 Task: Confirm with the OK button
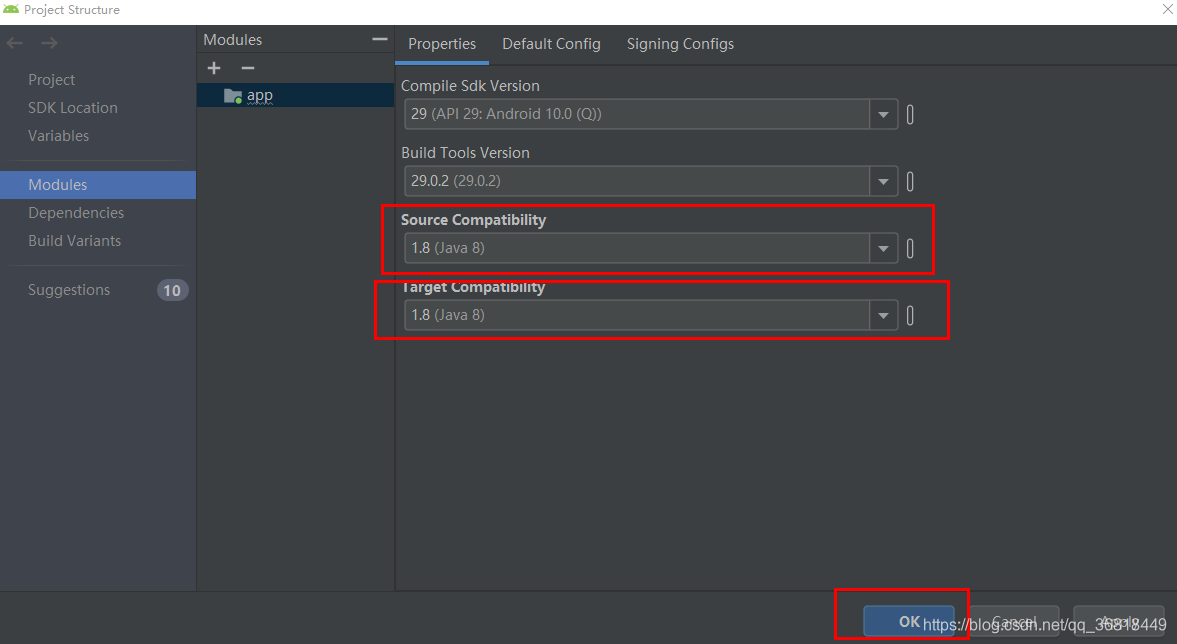[909, 621]
